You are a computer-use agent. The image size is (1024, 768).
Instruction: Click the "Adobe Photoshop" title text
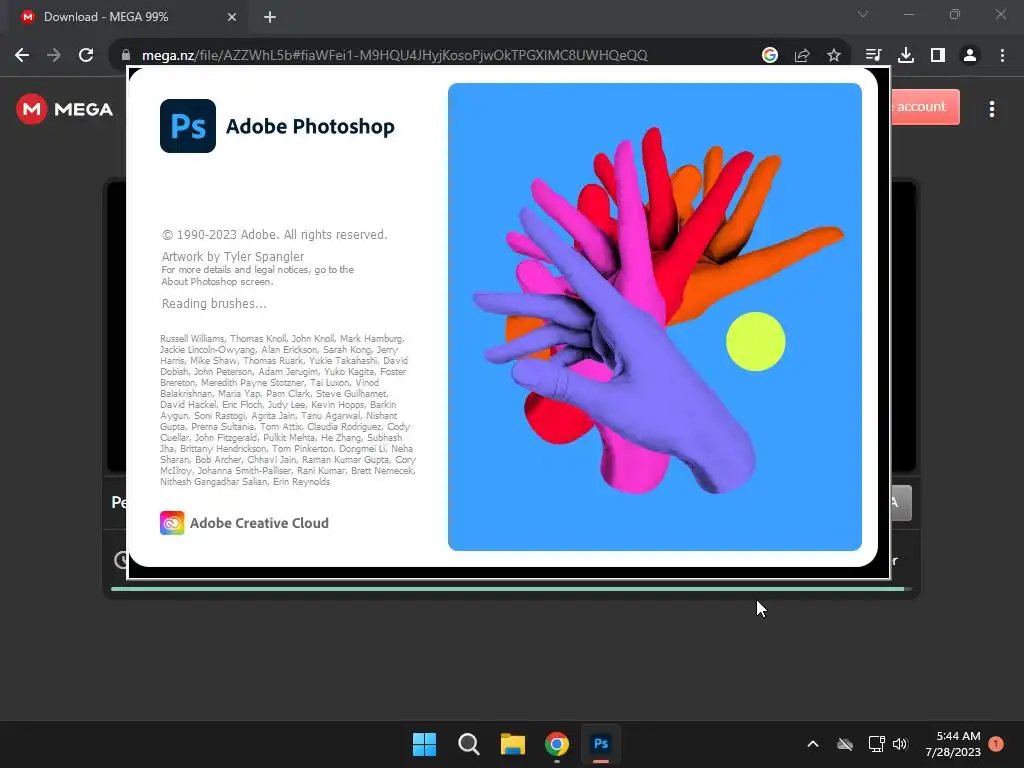click(x=310, y=127)
